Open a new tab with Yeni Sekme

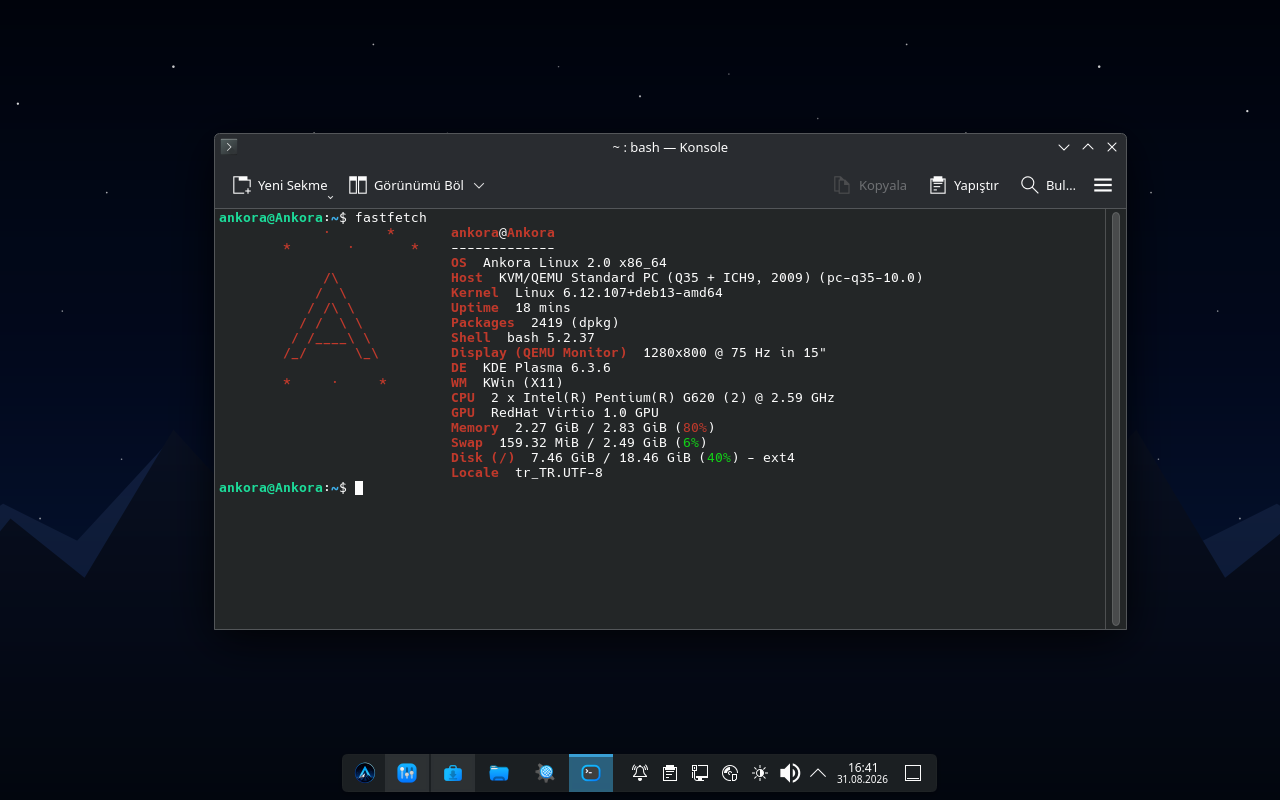[x=279, y=185]
